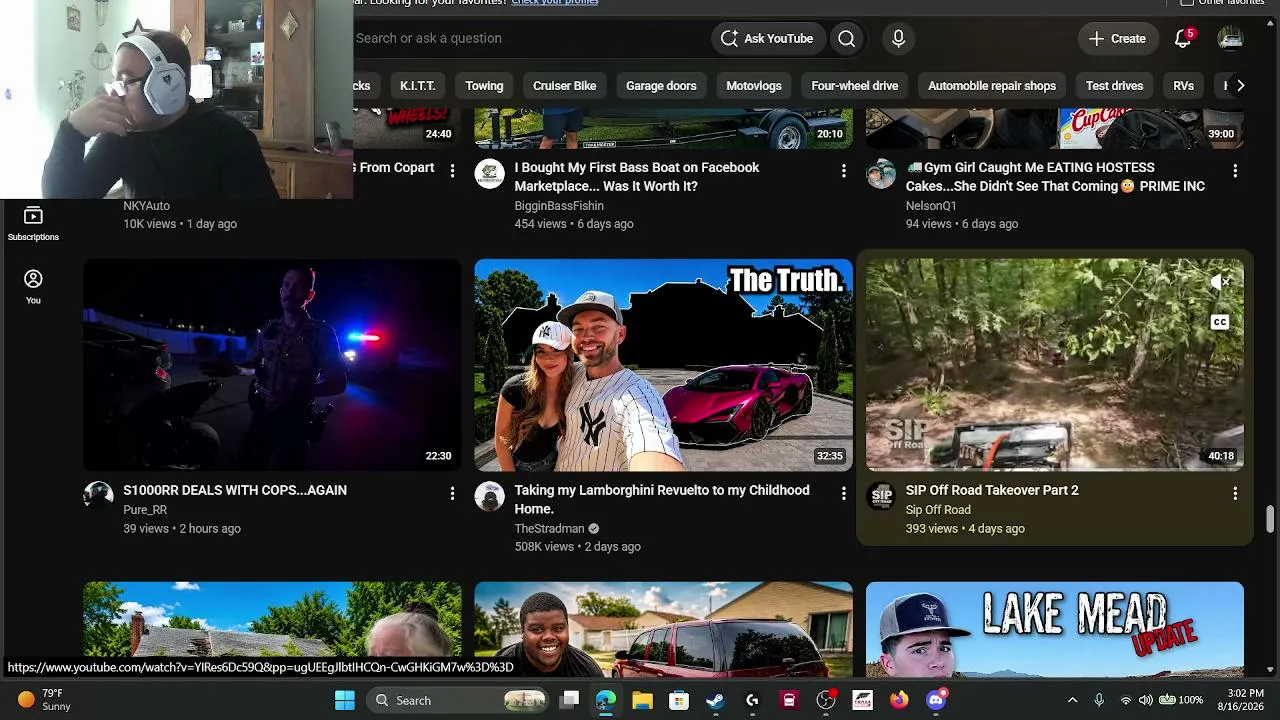The image size is (1280, 720).
Task: Unmute the SIP Off Road preview
Action: tap(1220, 283)
